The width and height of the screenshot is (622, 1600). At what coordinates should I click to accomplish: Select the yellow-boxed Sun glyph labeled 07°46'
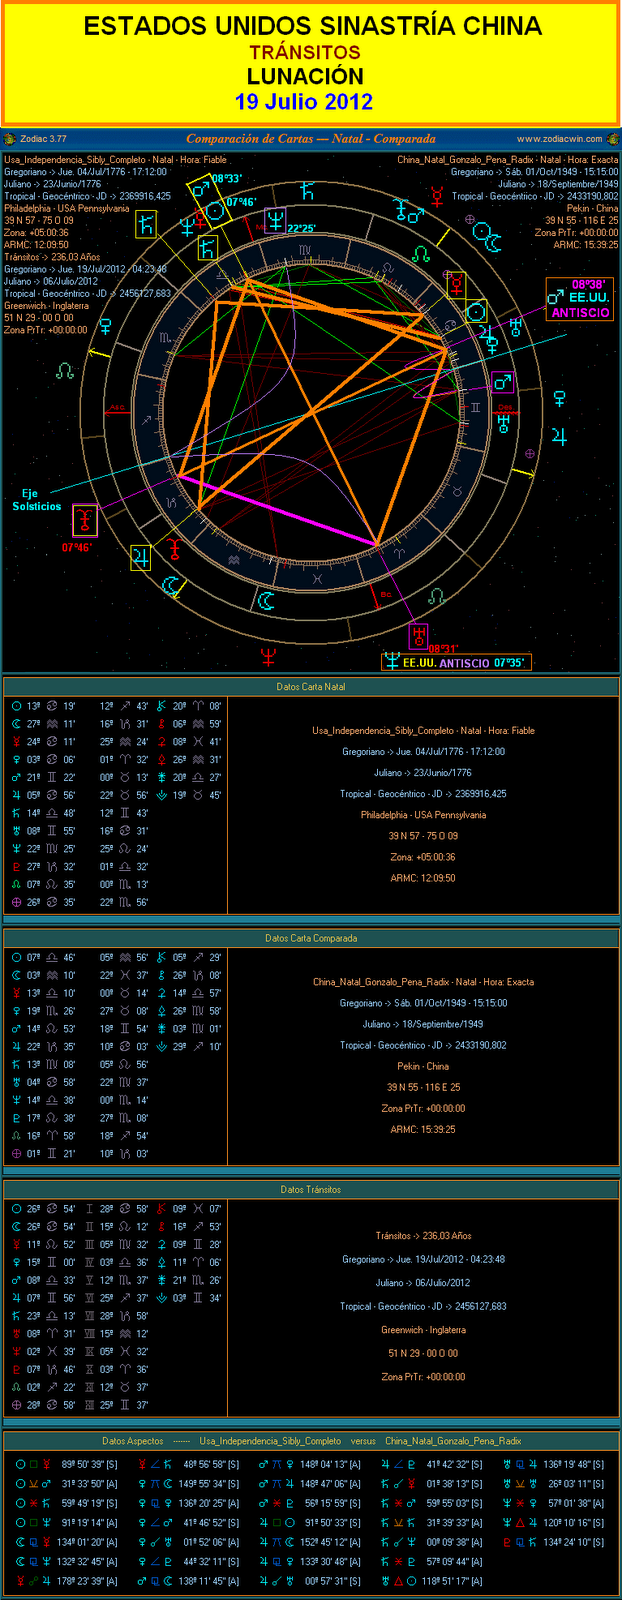click(x=215, y=212)
